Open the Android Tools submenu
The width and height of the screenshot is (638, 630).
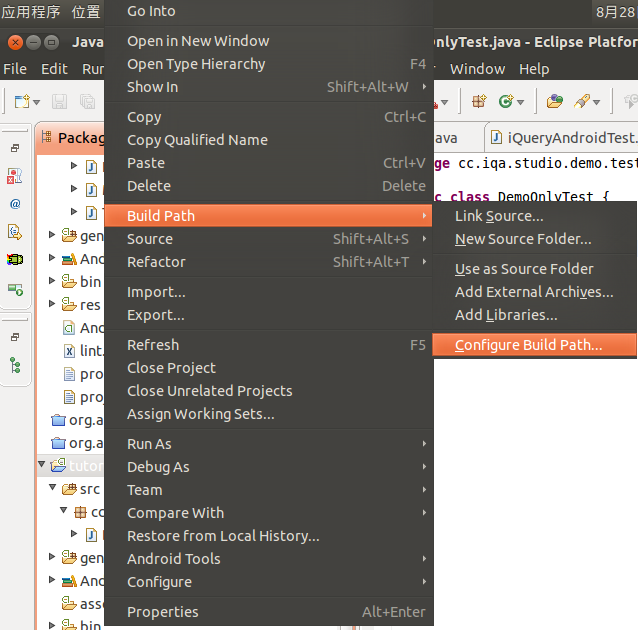coord(269,559)
